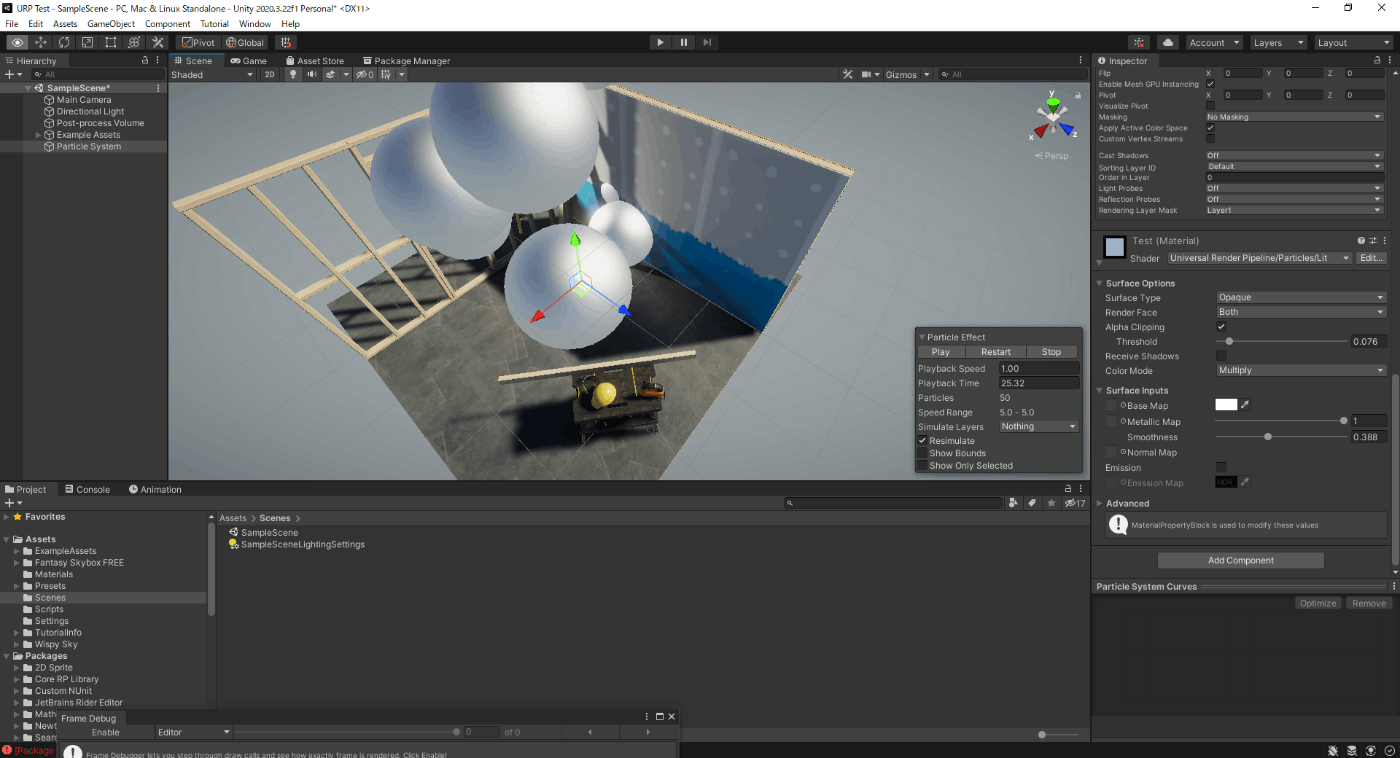Open Scene view component tools icon
This screenshot has width=1400, height=758.
coord(847,75)
